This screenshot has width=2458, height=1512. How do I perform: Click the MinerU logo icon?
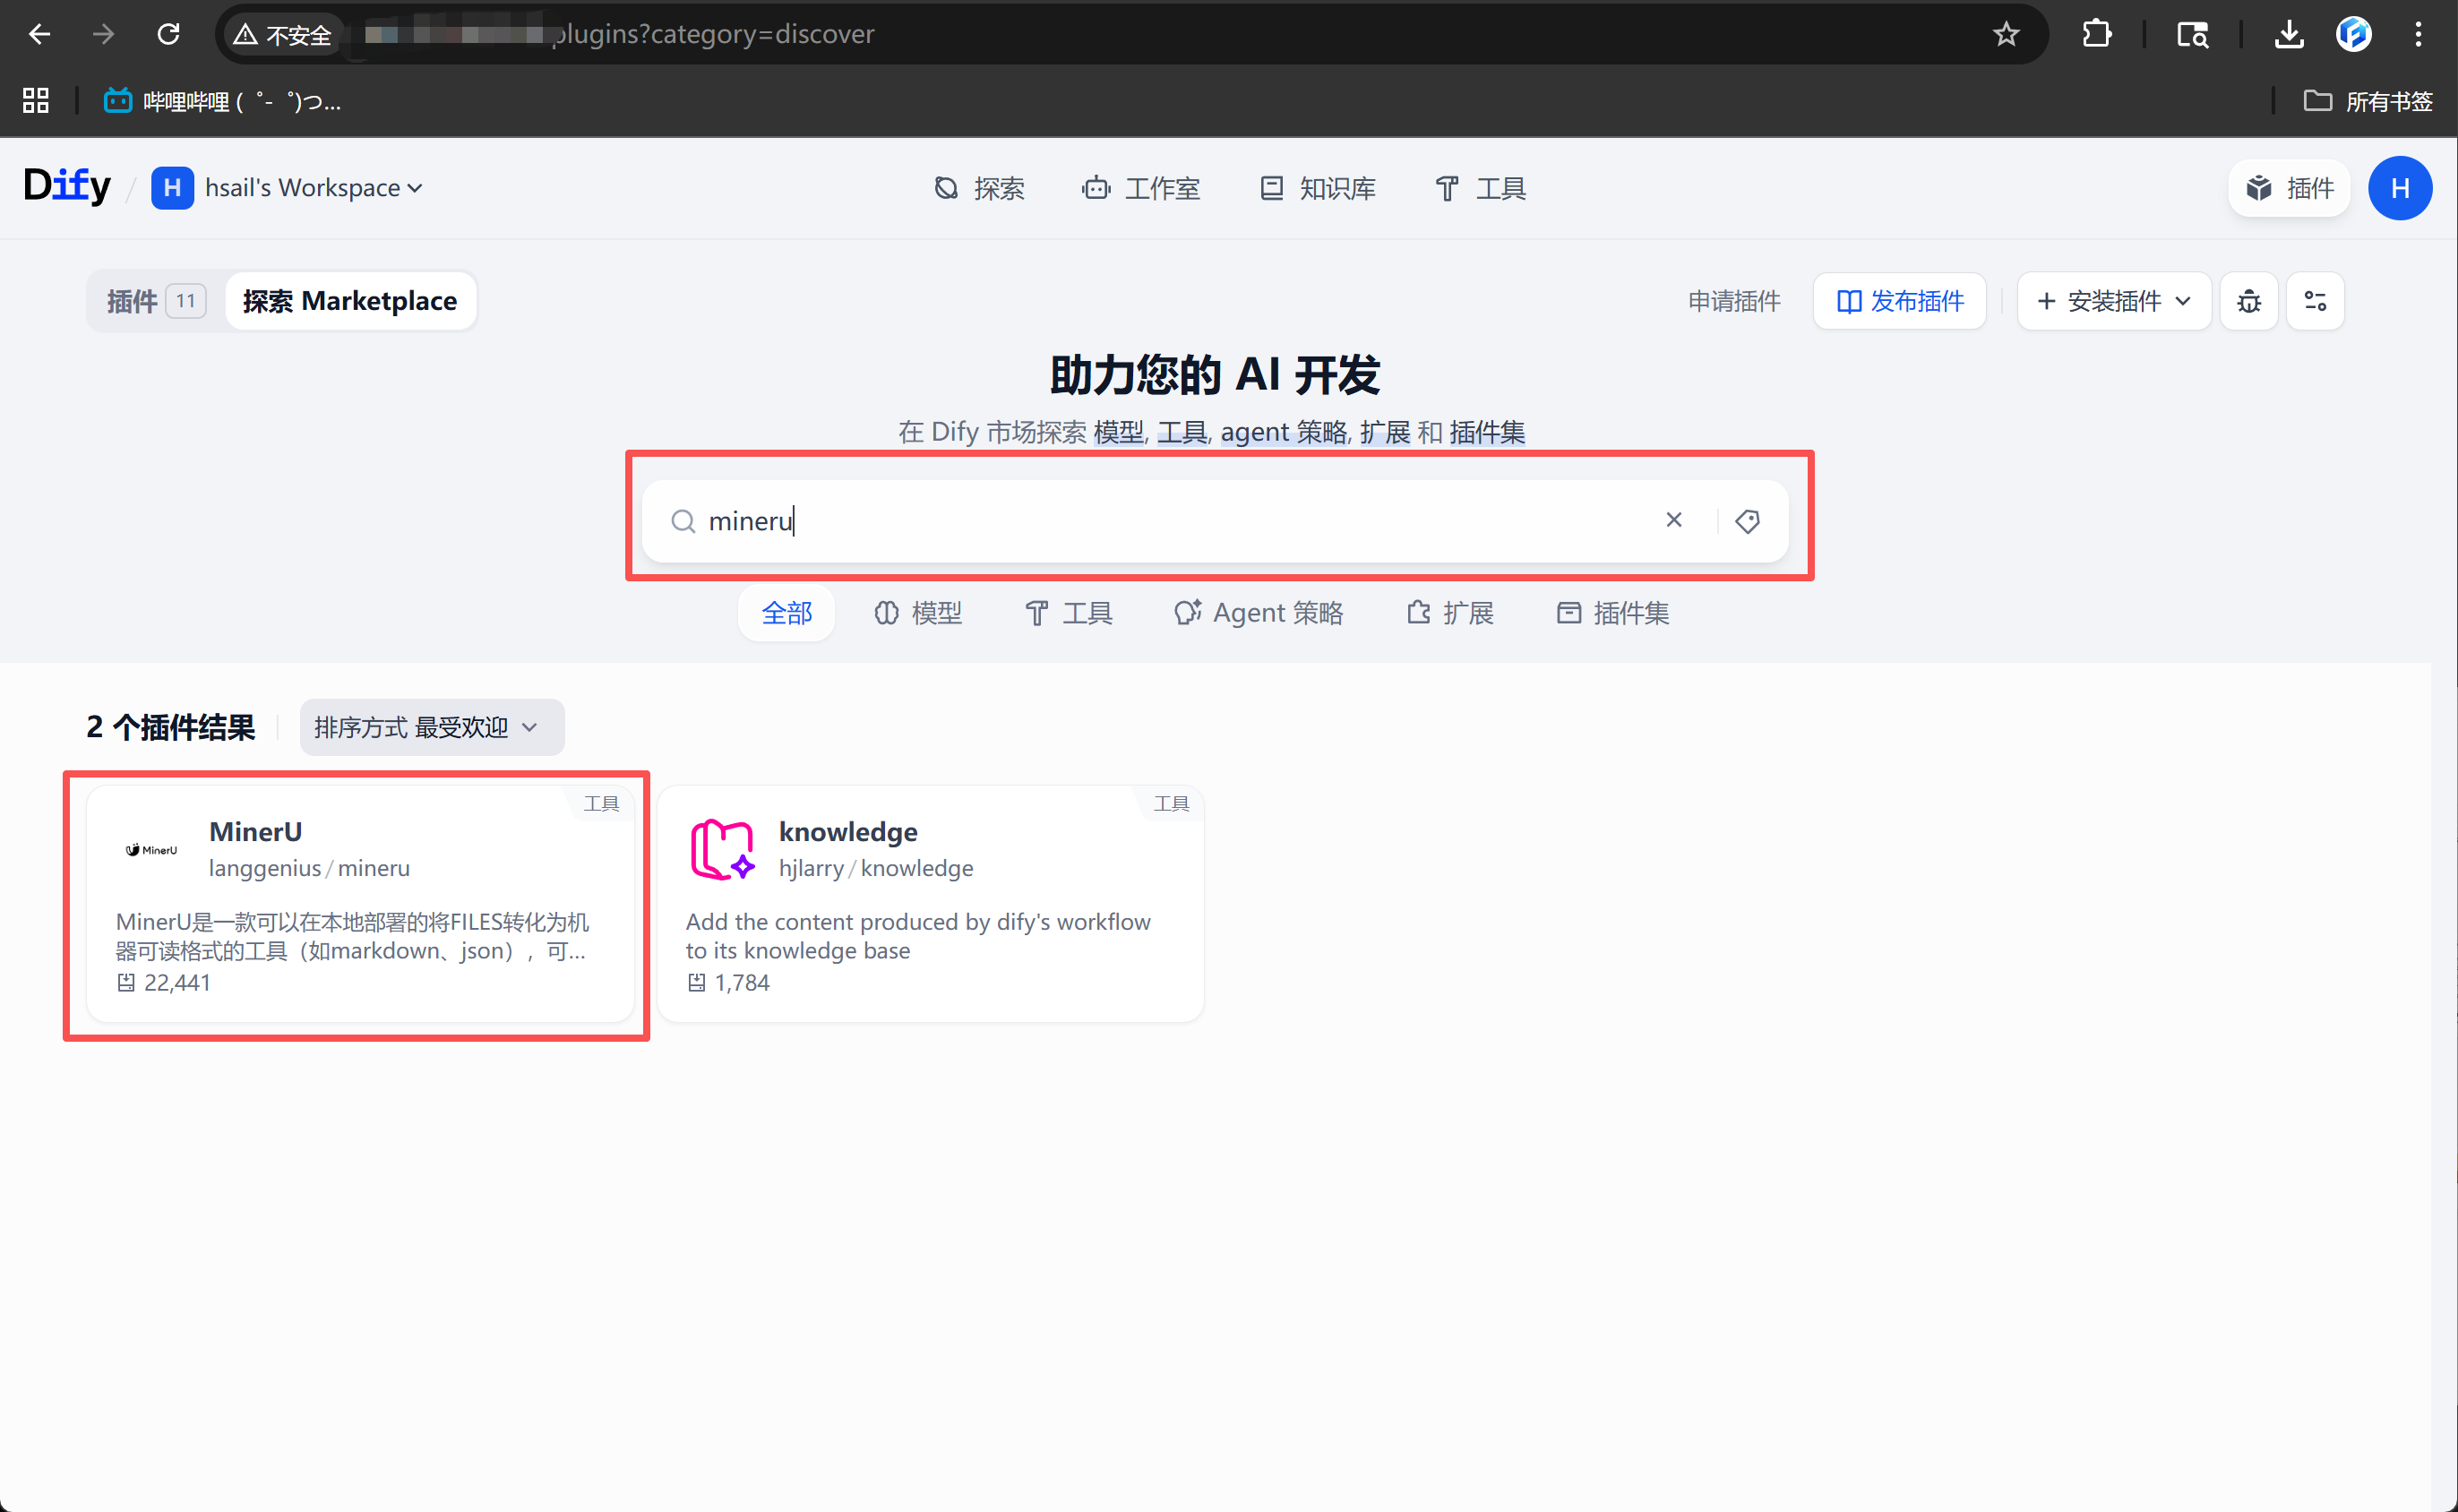[x=152, y=850]
